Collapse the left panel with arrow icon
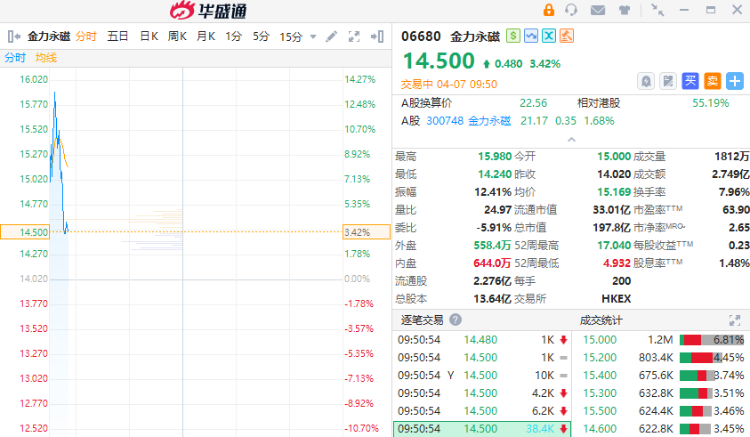 (13, 37)
